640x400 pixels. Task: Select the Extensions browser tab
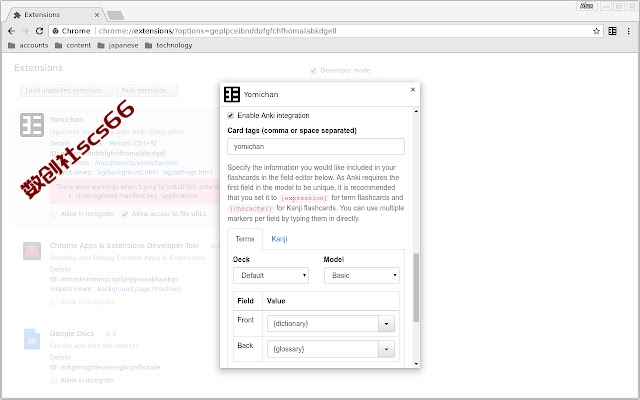point(56,15)
